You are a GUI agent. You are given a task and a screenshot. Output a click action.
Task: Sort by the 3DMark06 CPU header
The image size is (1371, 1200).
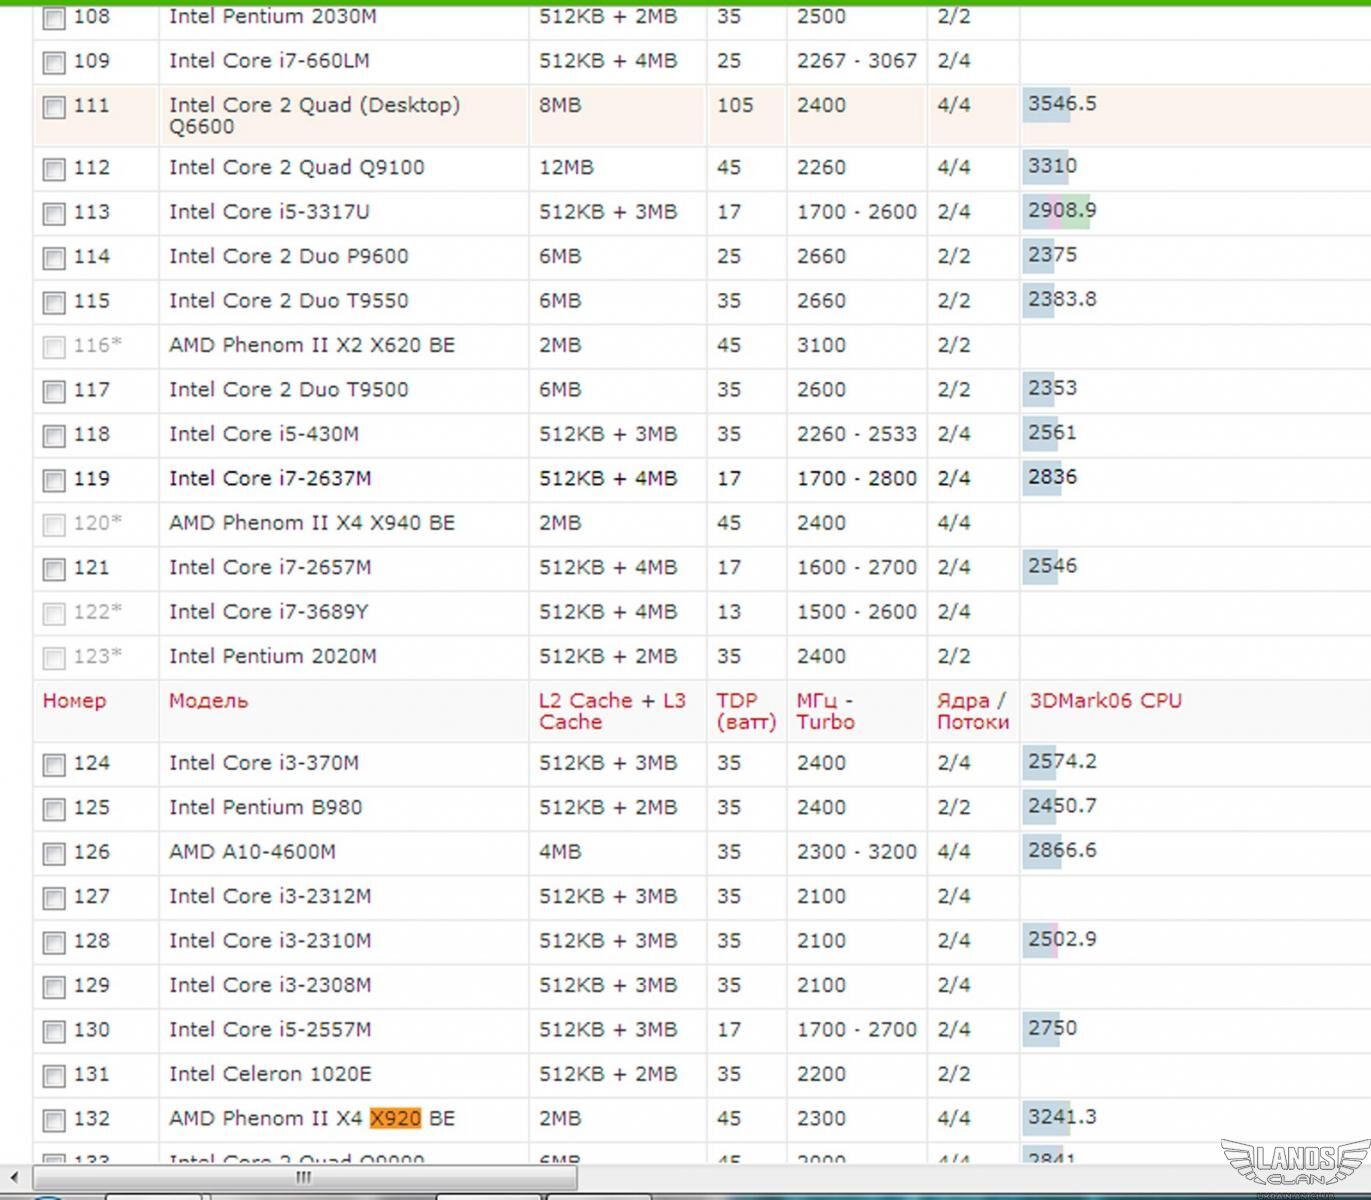(1105, 701)
